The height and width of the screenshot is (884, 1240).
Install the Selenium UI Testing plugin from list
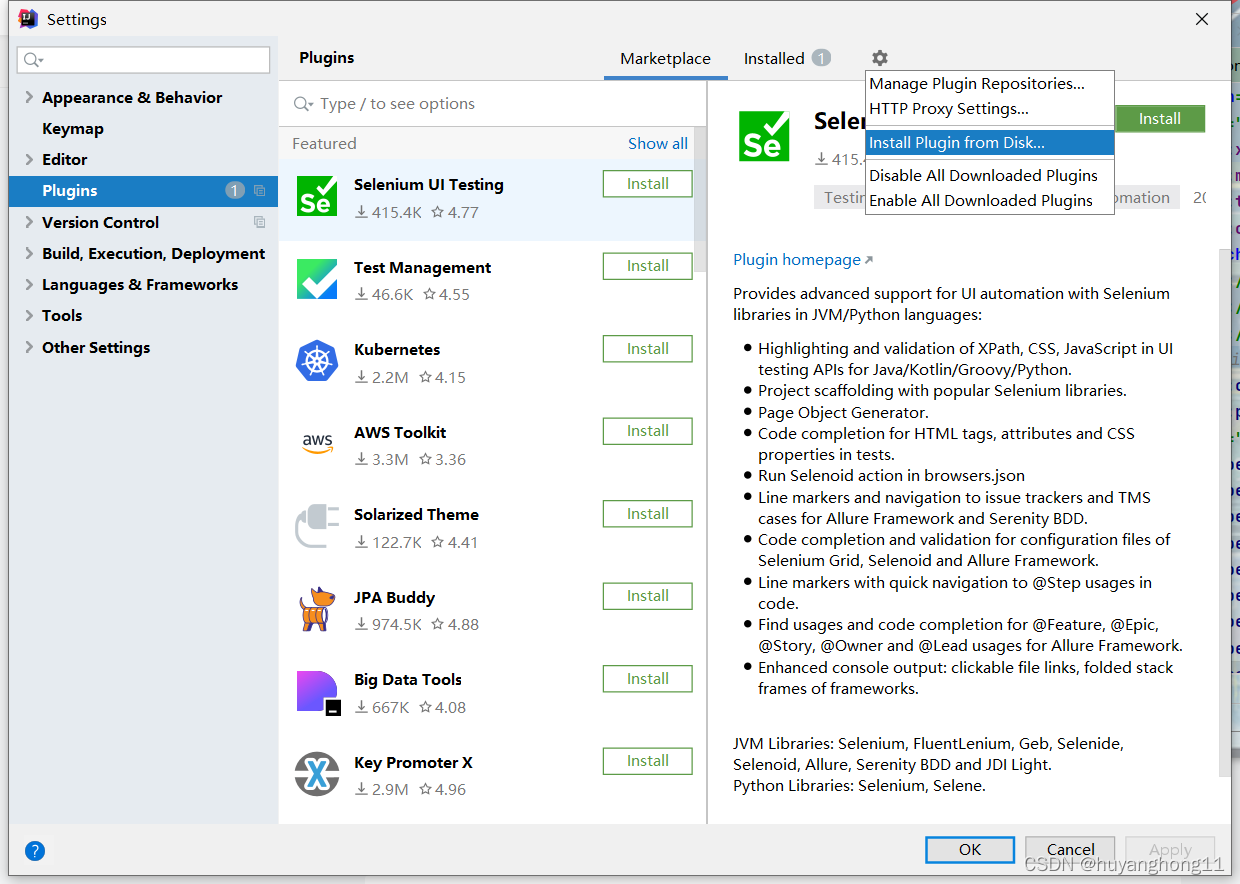[647, 184]
